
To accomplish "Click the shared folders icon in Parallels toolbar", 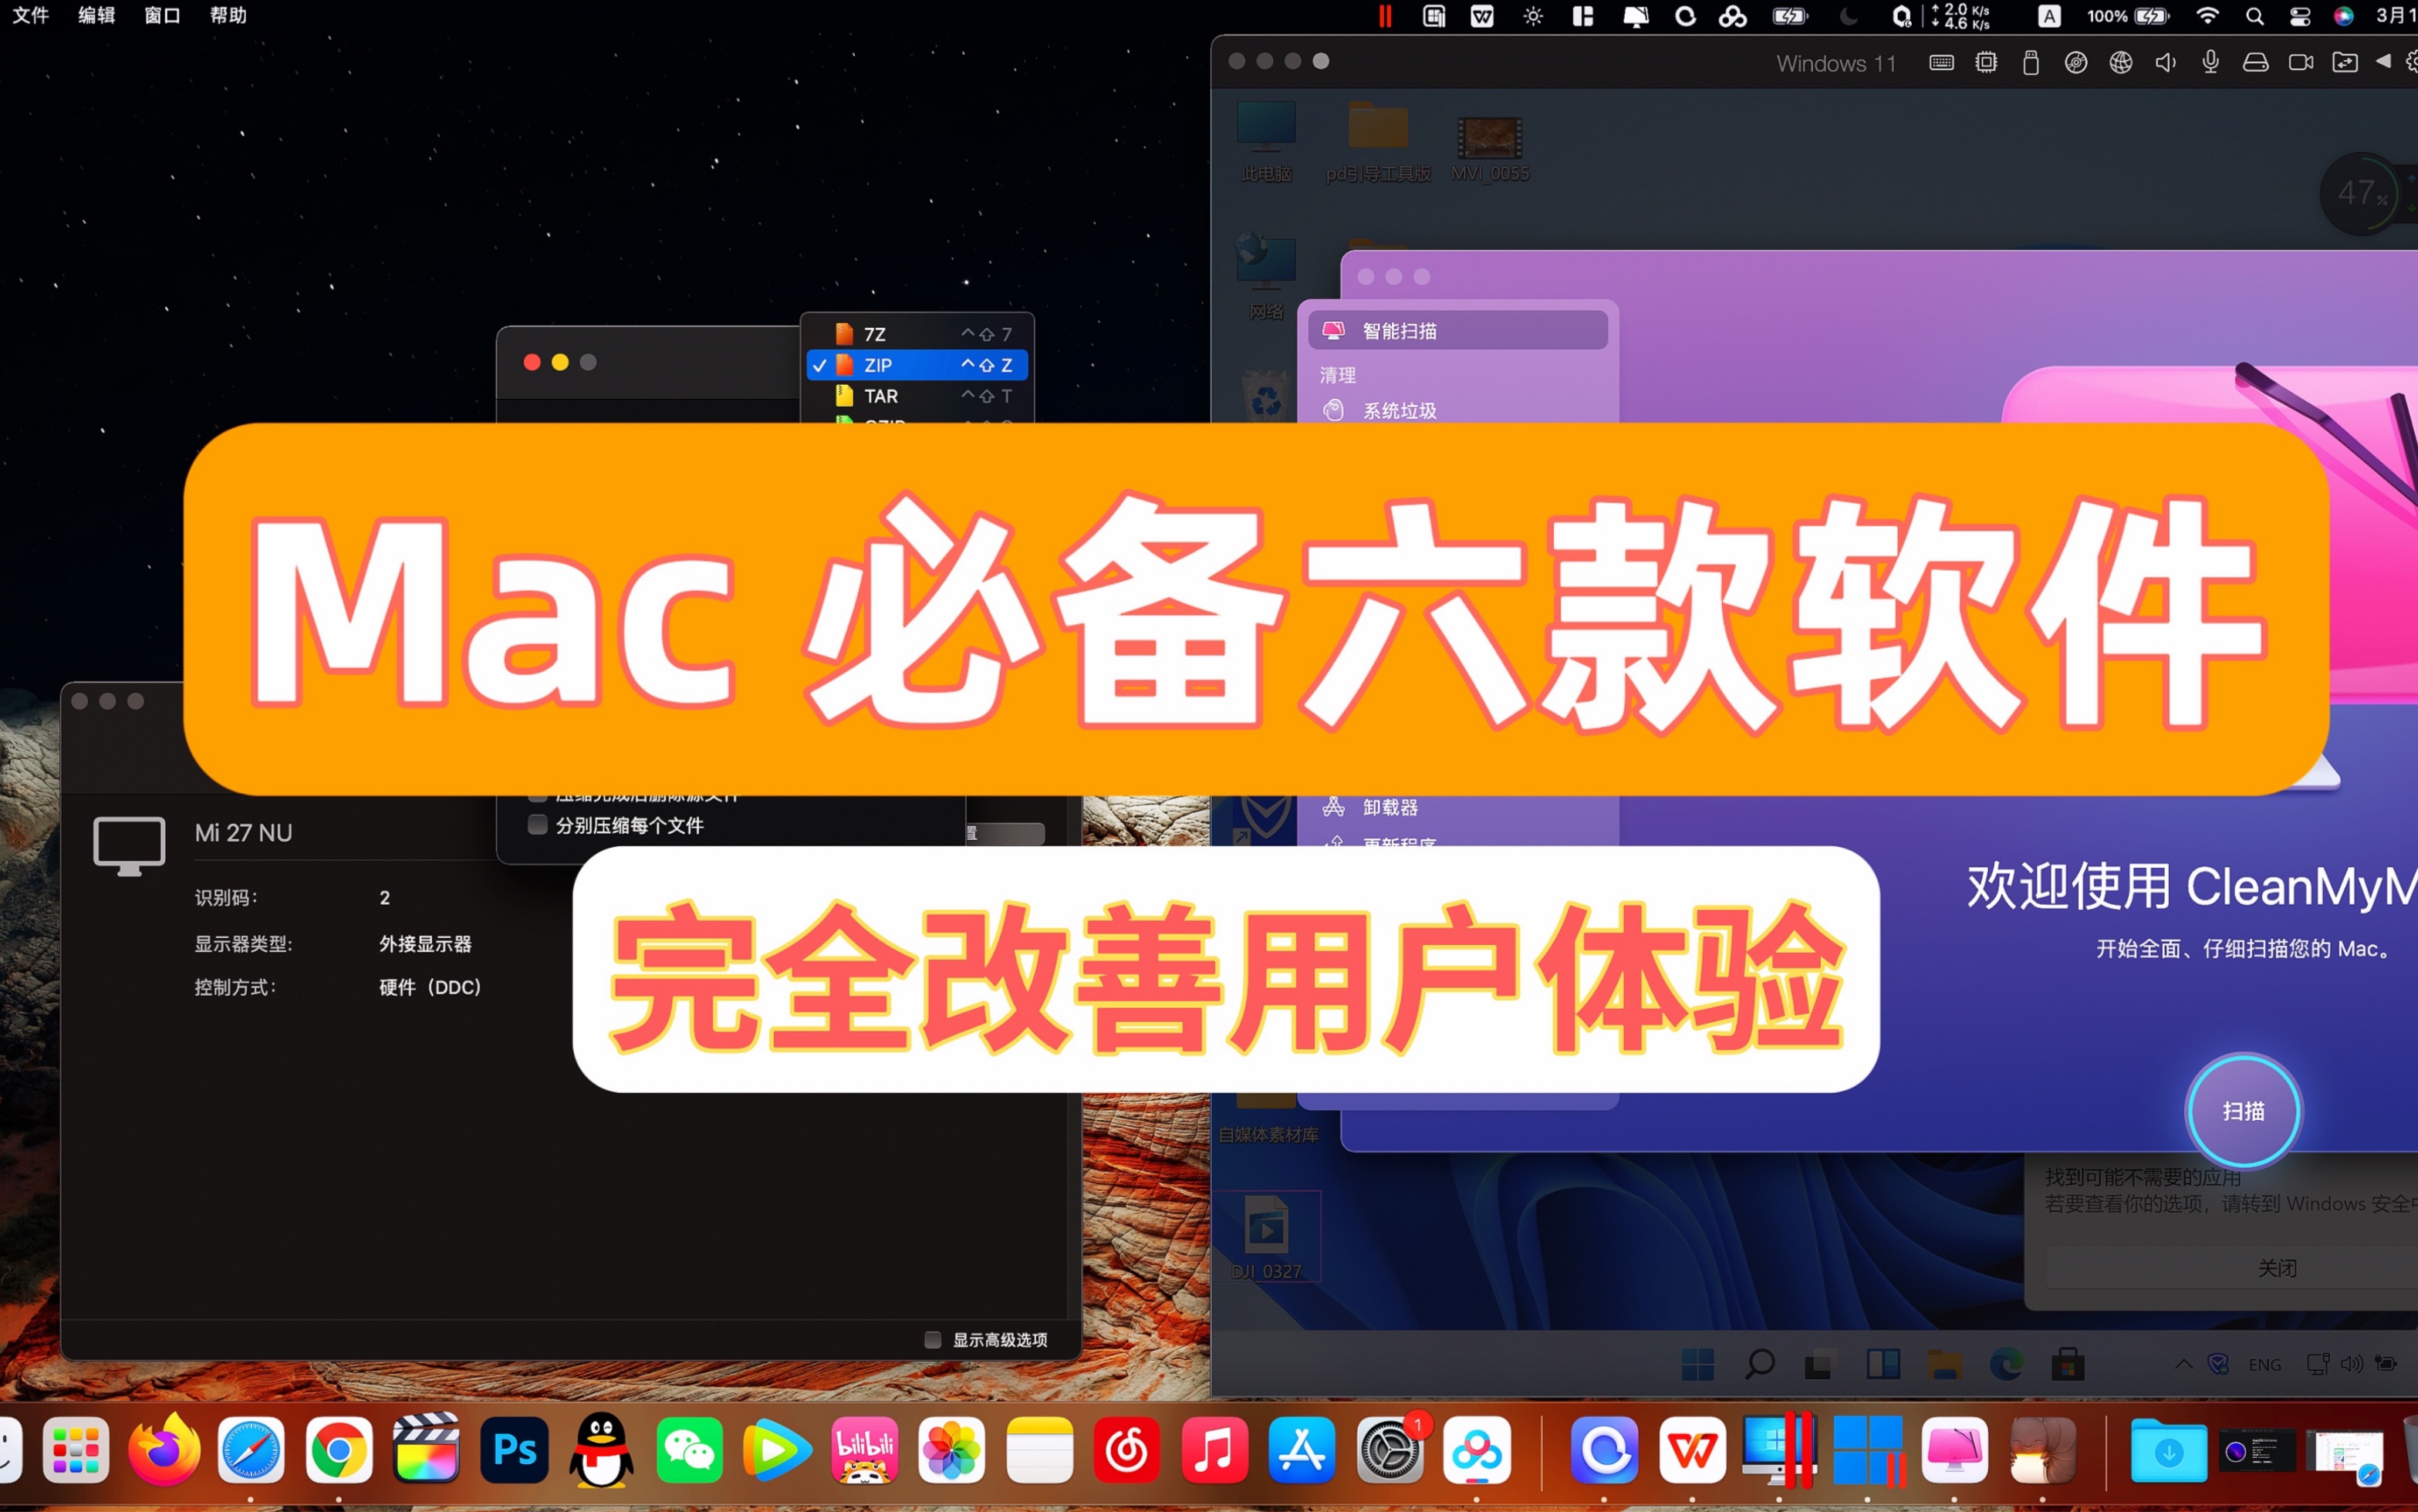I will (2344, 63).
